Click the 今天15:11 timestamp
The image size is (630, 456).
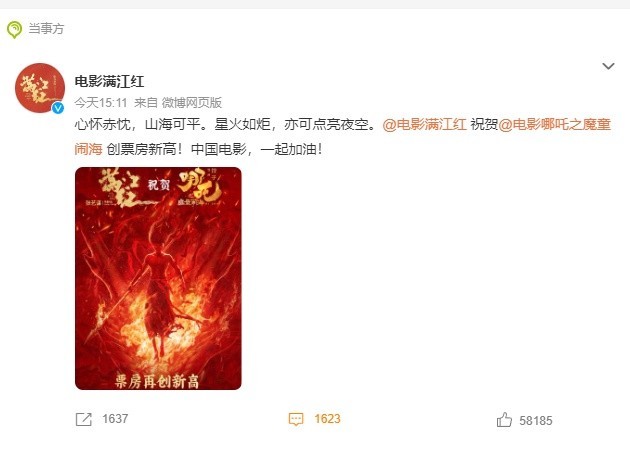101,103
